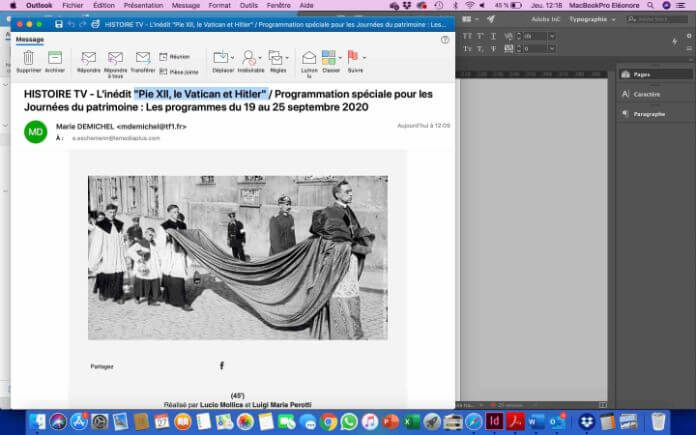Flag the message with Suivre
Screen dimensions: 696x435
[x=353, y=57]
